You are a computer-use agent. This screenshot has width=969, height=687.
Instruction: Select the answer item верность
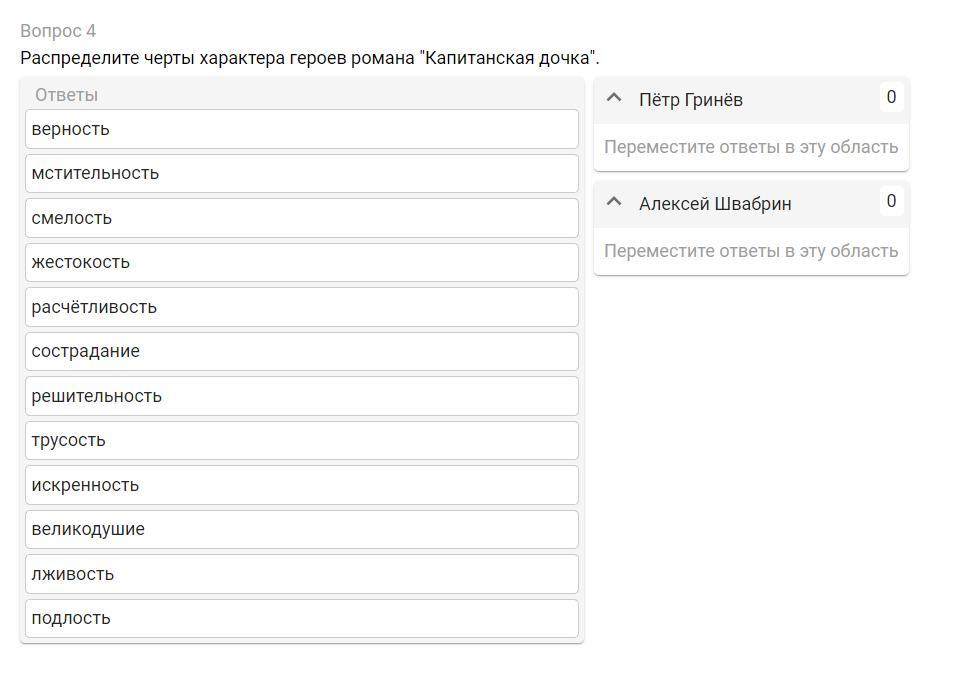(x=301, y=129)
